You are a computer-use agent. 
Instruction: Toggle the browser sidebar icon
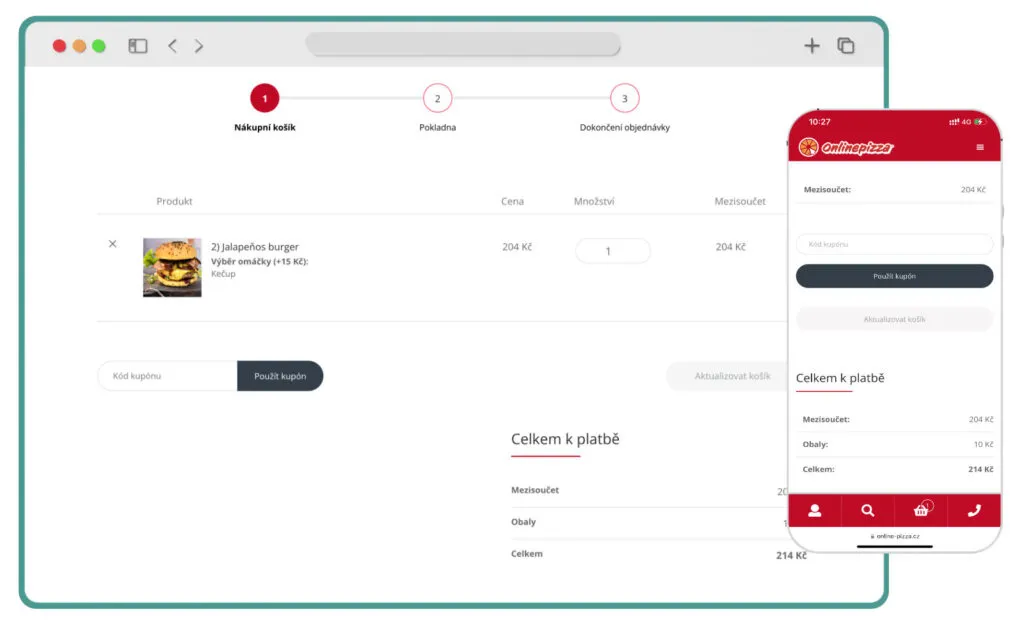click(138, 46)
